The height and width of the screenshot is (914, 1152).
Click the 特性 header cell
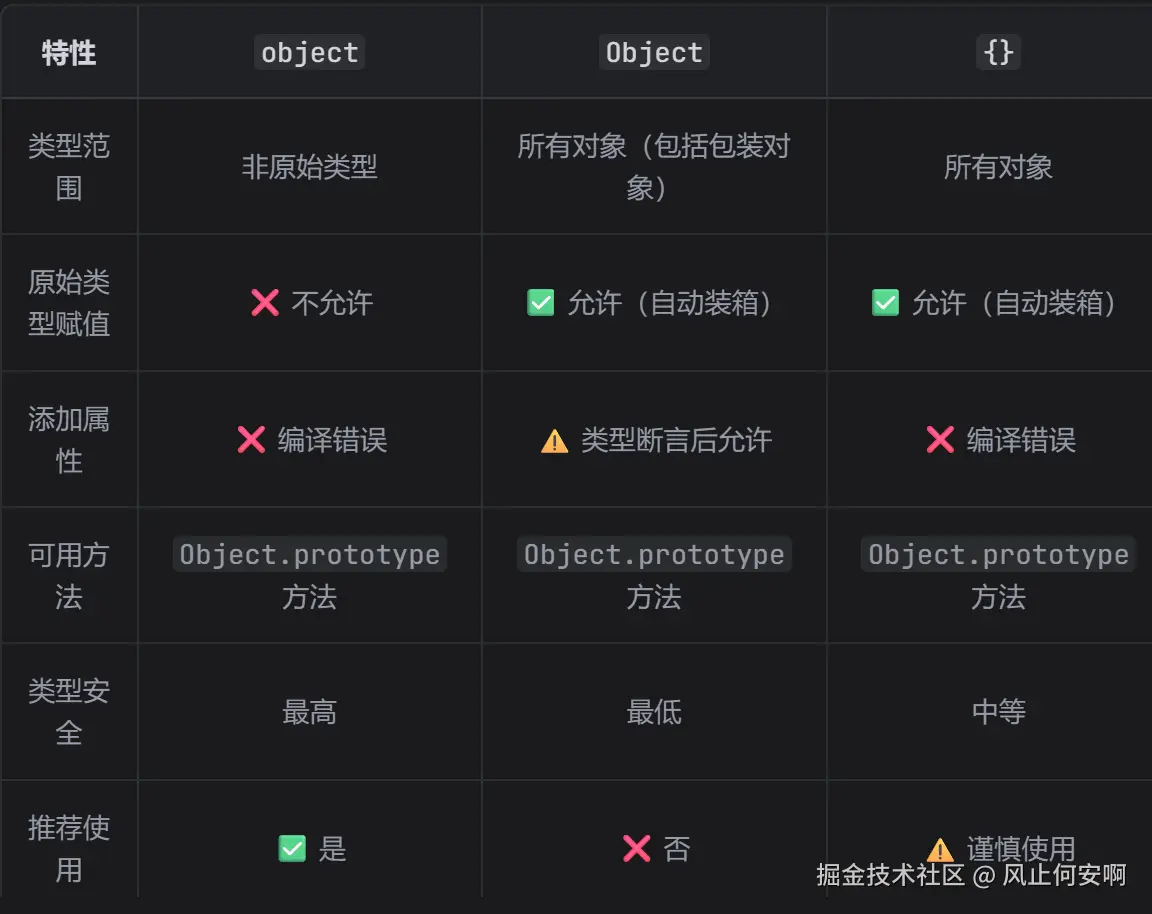click(68, 53)
